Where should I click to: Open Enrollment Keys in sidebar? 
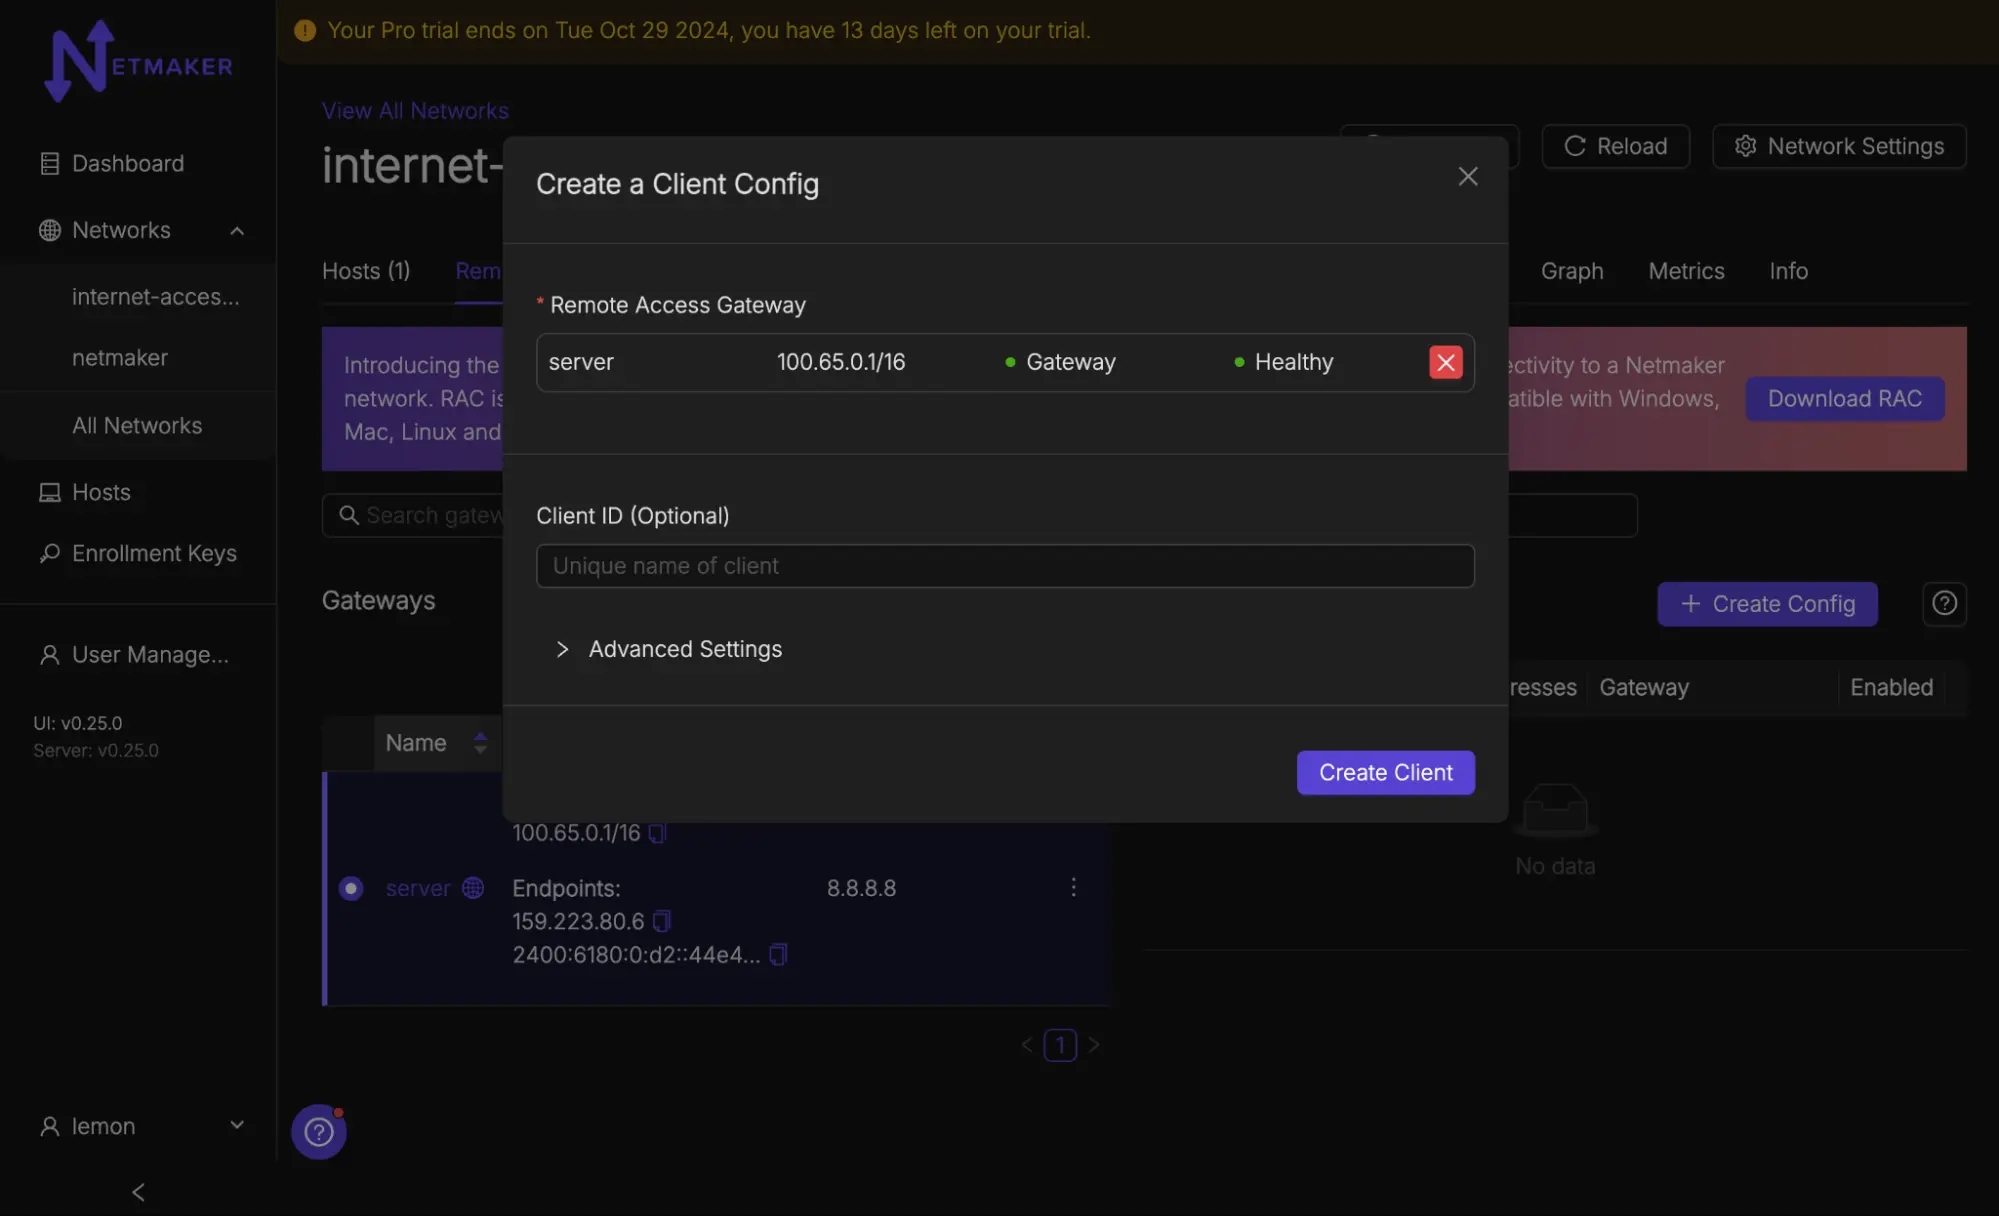154,553
